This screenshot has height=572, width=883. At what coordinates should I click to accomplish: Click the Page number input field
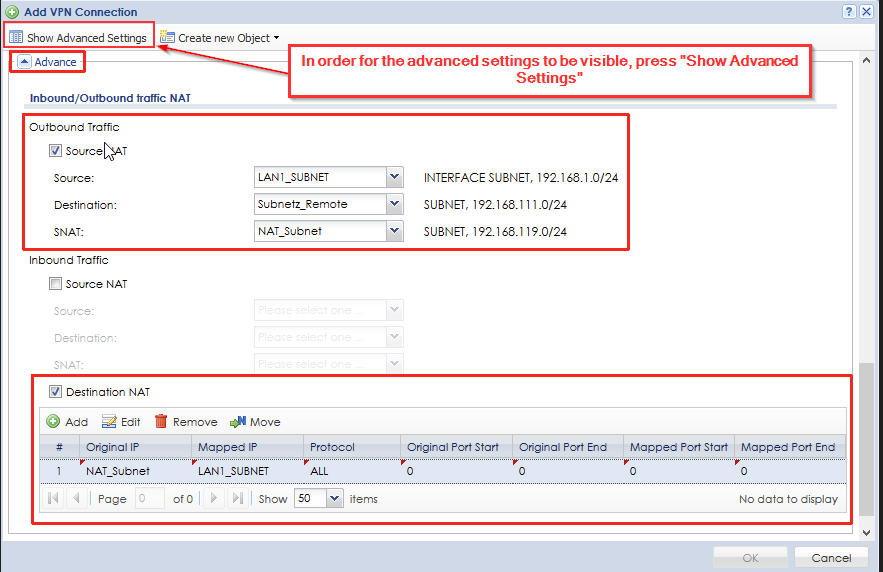[x=149, y=498]
